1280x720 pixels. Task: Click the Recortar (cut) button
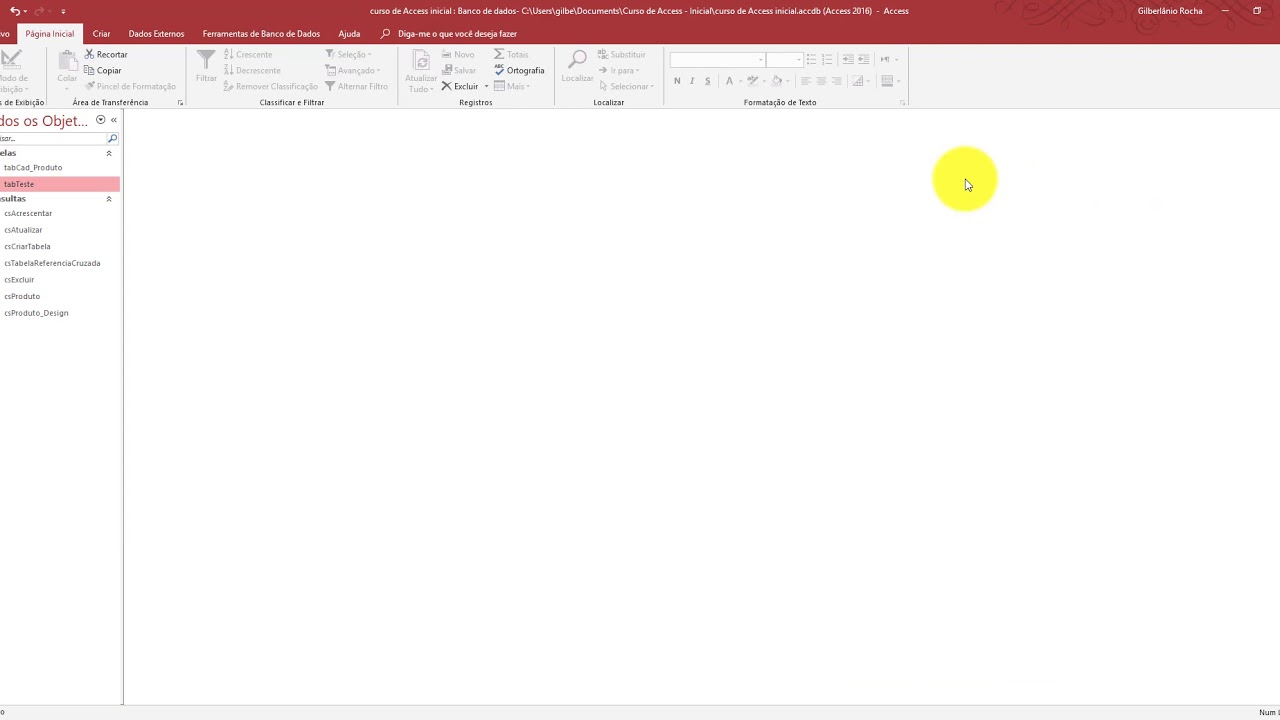point(106,54)
